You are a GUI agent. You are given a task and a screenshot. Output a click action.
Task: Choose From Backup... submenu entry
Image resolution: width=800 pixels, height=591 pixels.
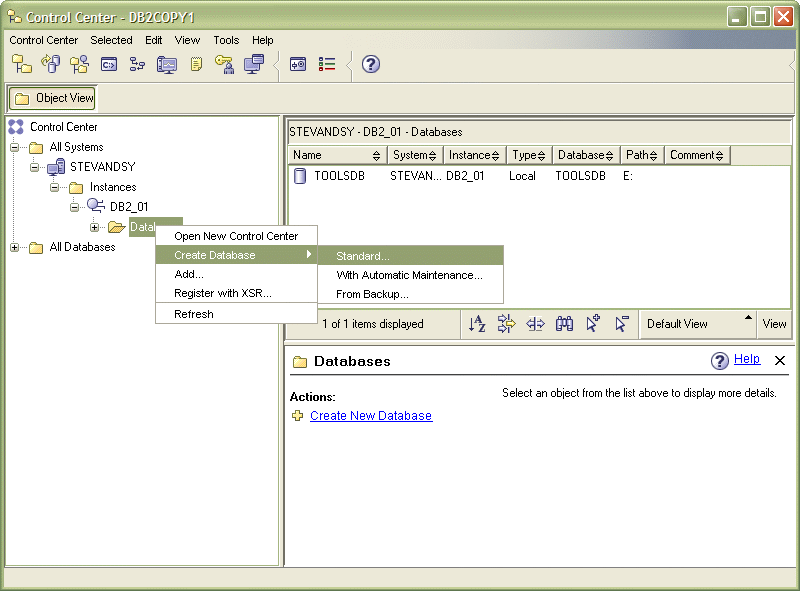point(411,294)
